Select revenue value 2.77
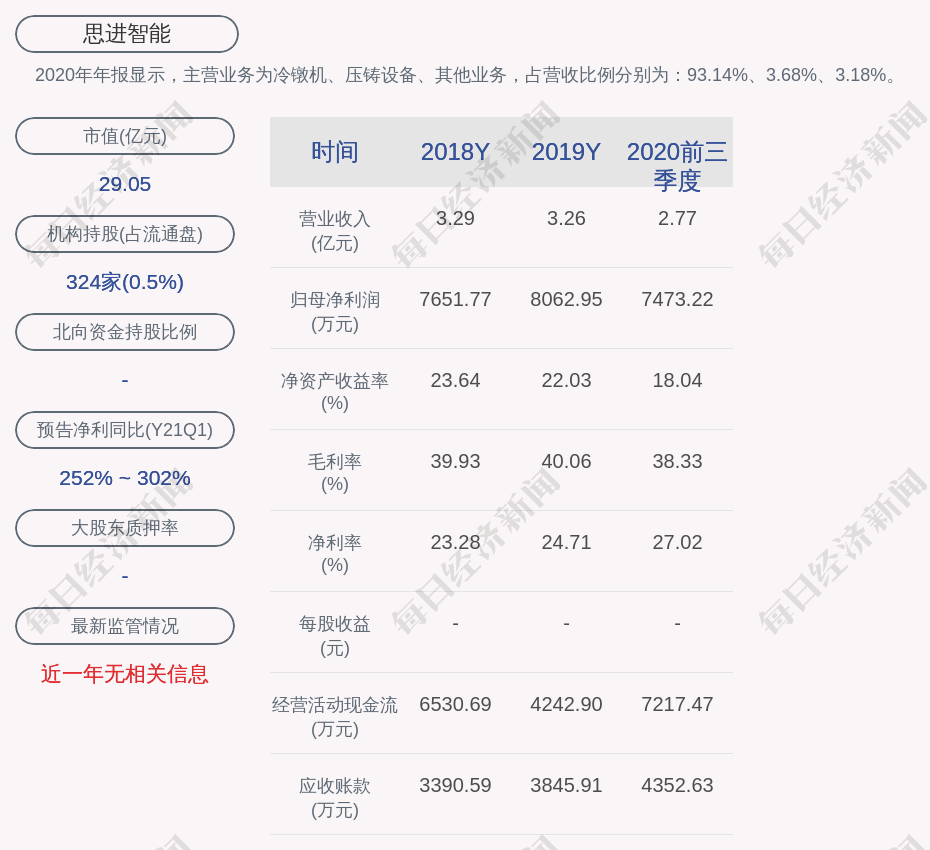This screenshot has width=930, height=850. pos(677,218)
